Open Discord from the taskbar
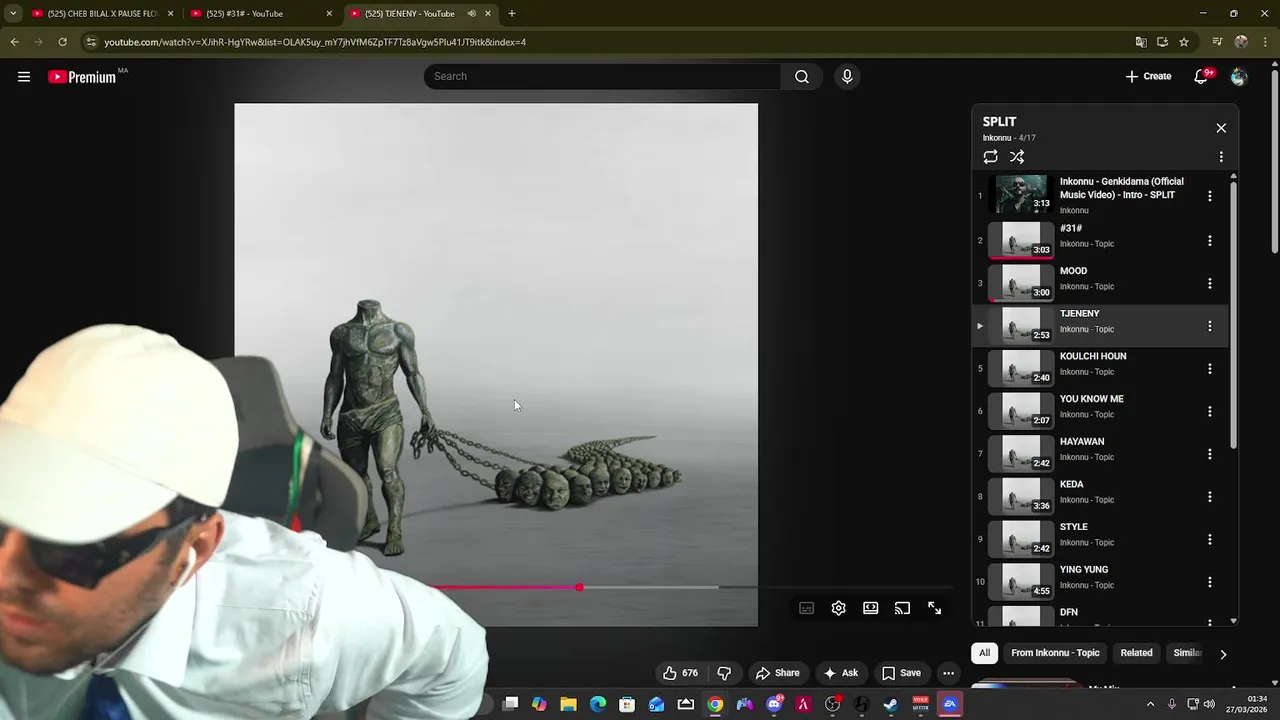This screenshot has width=1280, height=720. point(774,705)
